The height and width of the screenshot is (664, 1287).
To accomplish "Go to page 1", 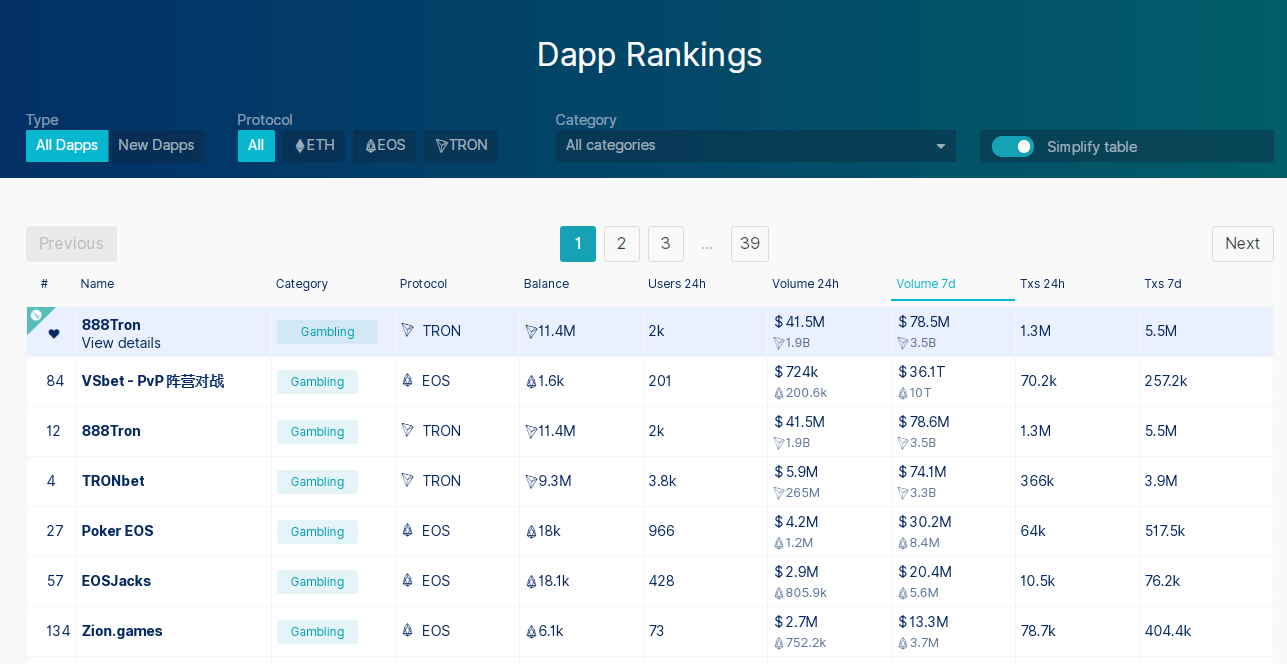I will coord(578,244).
